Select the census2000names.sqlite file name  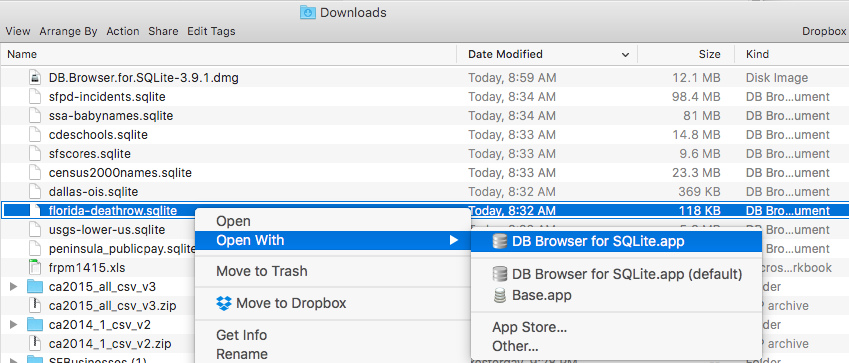120,173
